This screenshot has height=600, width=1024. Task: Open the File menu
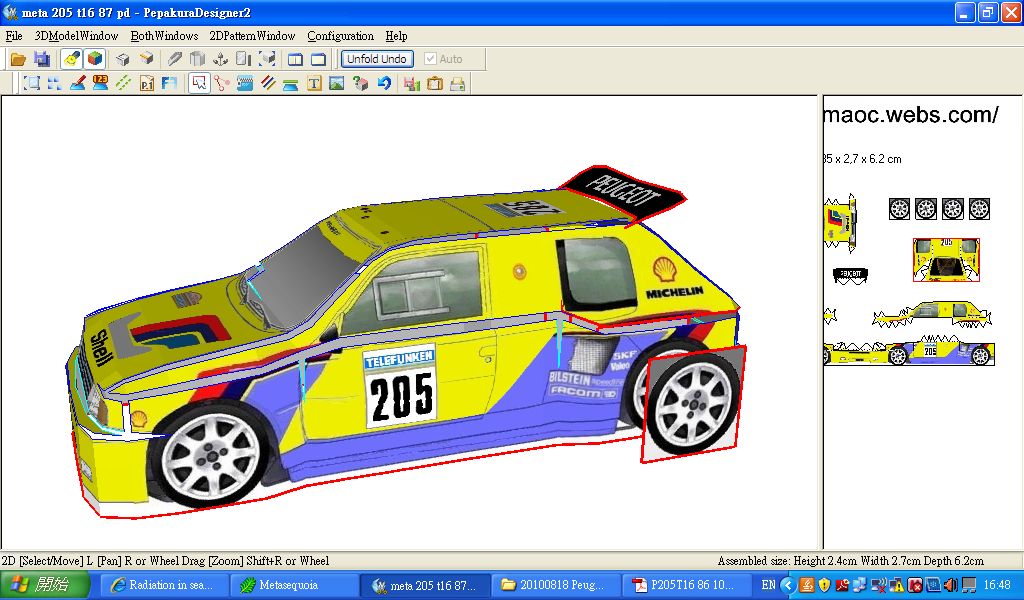pos(14,36)
